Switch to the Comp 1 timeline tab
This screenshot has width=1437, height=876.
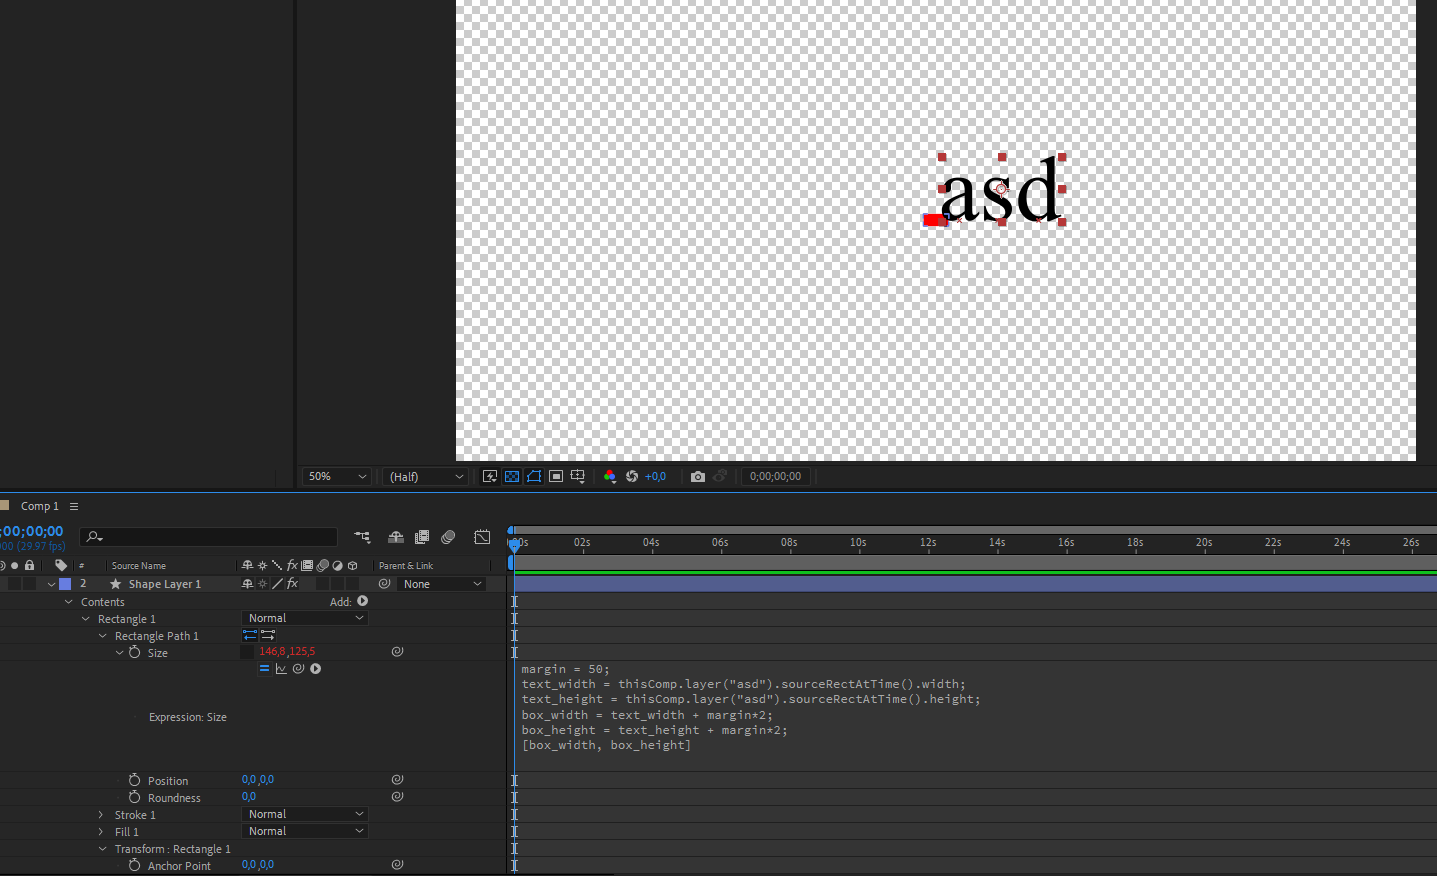[39, 506]
